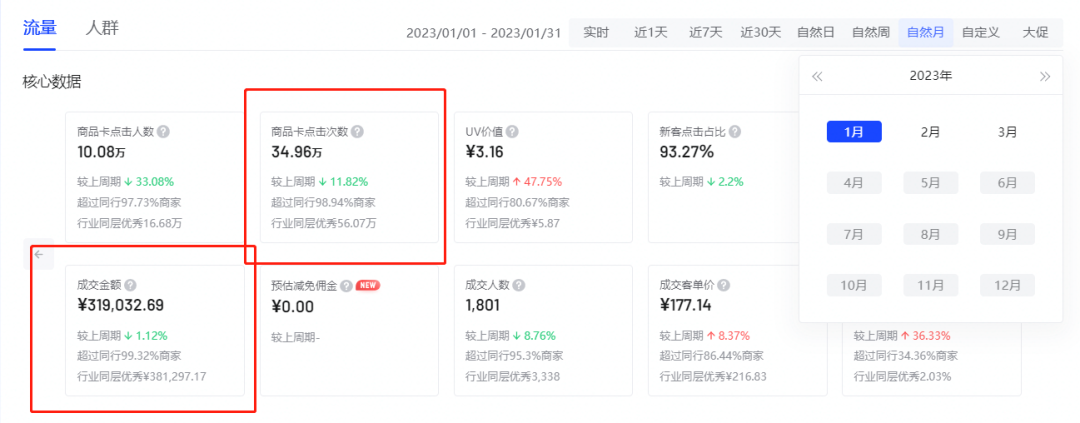This screenshot has width=1080, height=423.
Task: Open help icon beside 商品卡点击人数
Action: click(x=163, y=132)
